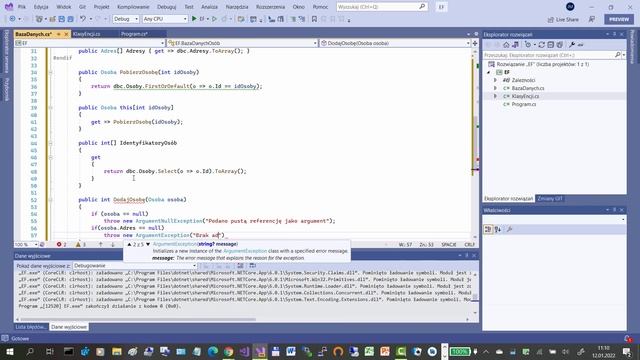640x360 pixels.
Task: Click the red error count indicator
Action: click(61, 244)
